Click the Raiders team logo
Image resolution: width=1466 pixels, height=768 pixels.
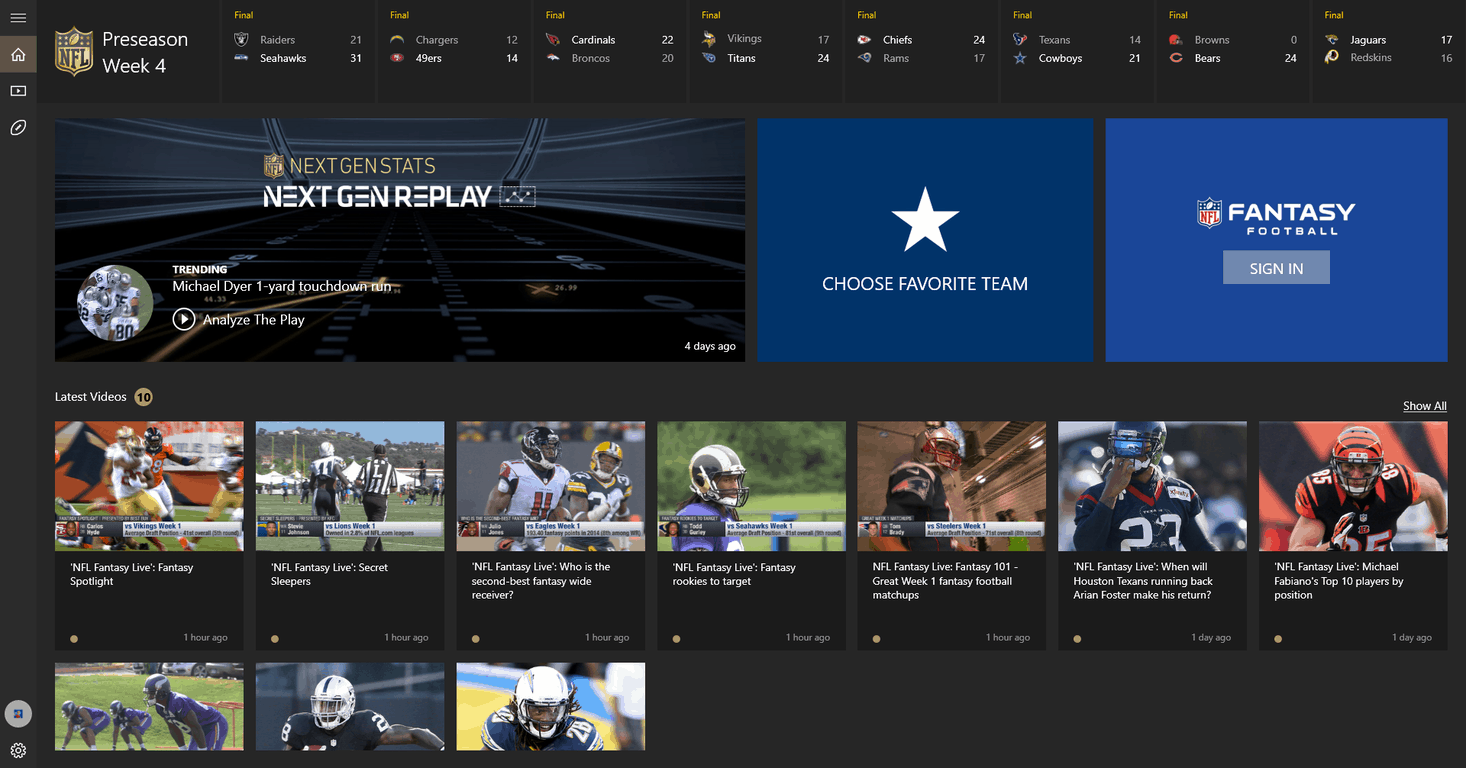240,40
